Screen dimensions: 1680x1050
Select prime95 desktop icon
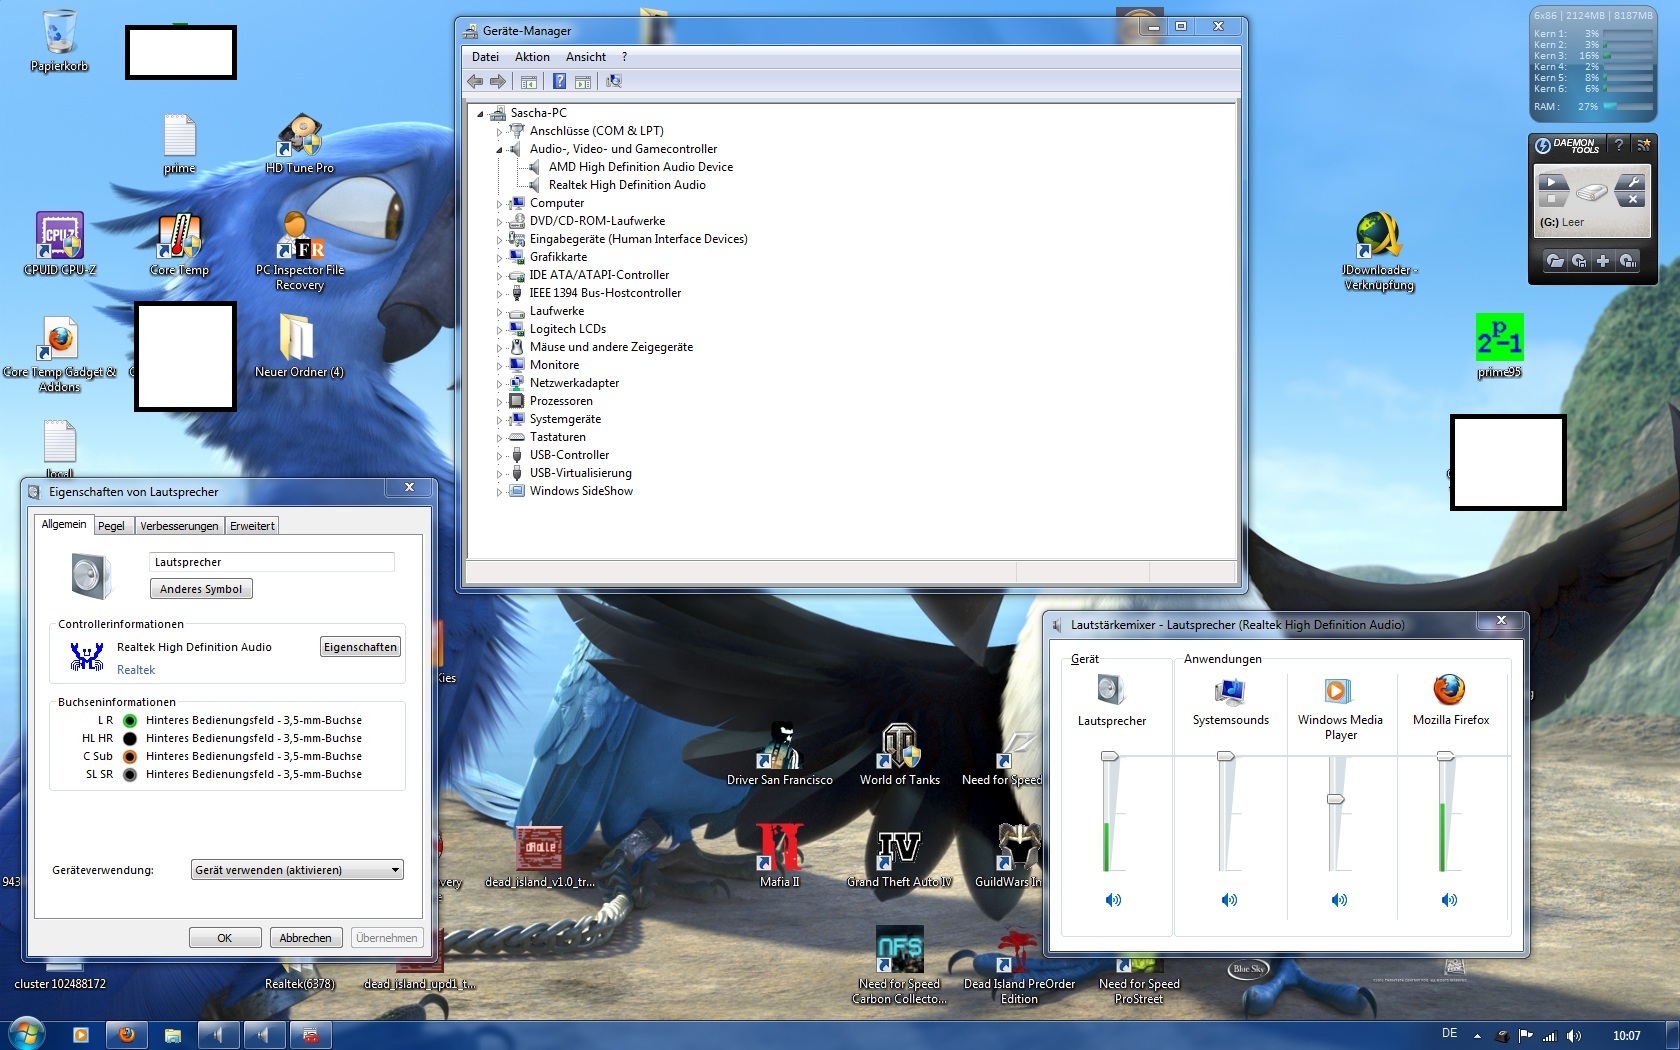(x=1499, y=346)
